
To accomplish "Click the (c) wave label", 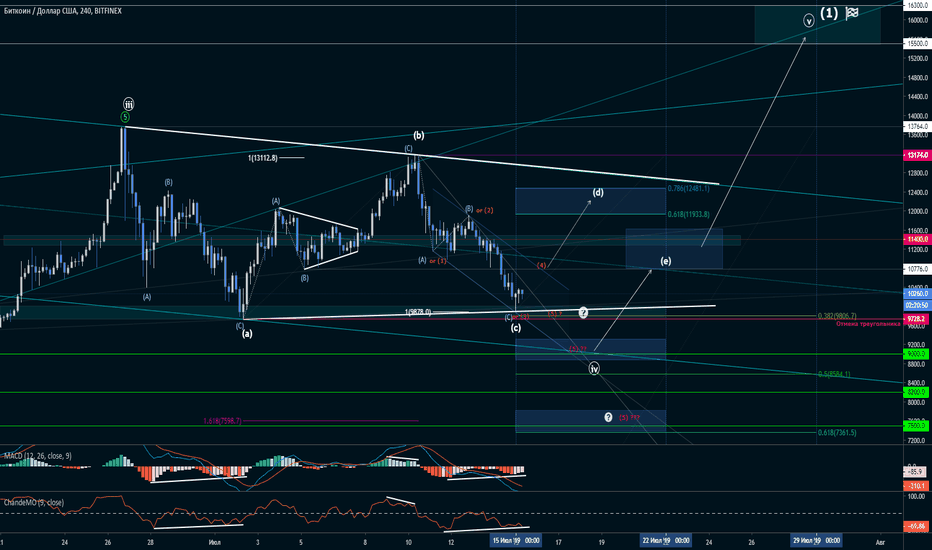I will click(x=516, y=328).
